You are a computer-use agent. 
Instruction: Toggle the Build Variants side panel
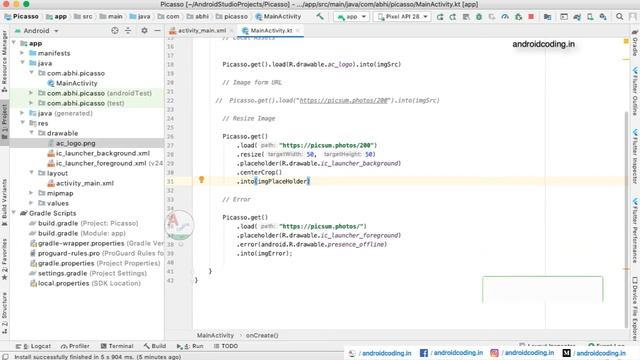pyautogui.click(x=4, y=202)
